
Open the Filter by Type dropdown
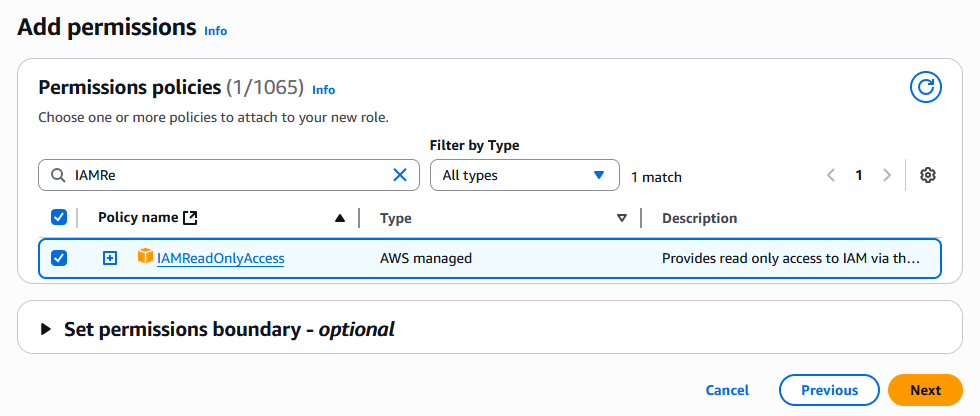(524, 175)
